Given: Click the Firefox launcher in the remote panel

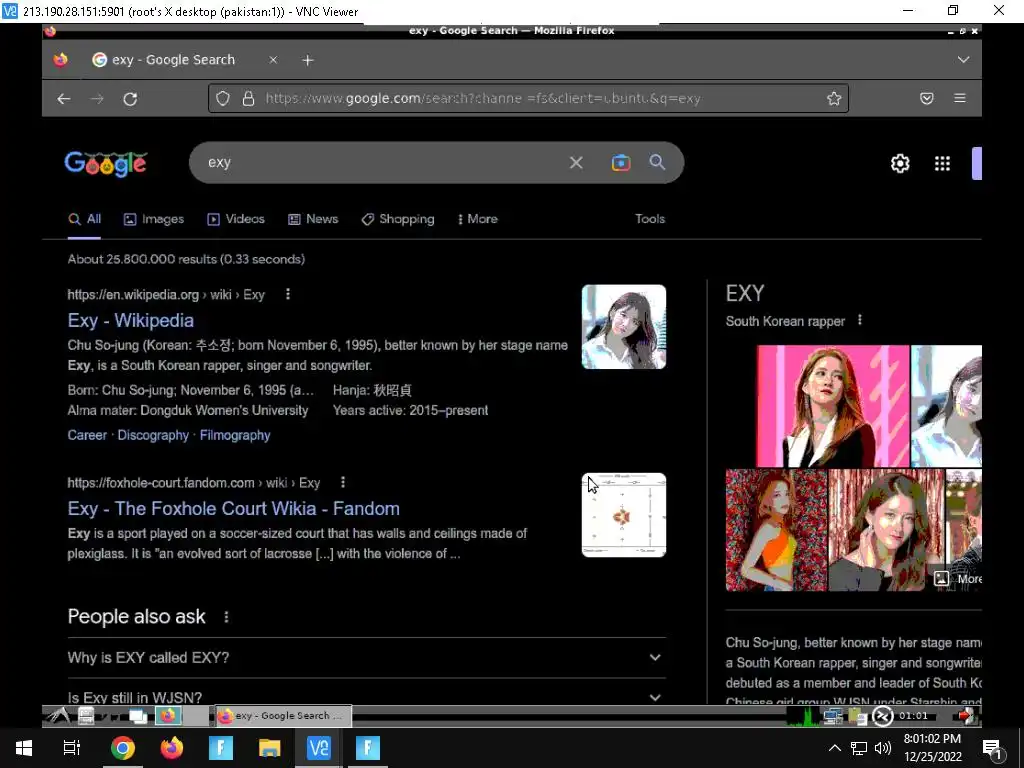Looking at the screenshot, I should tap(167, 716).
